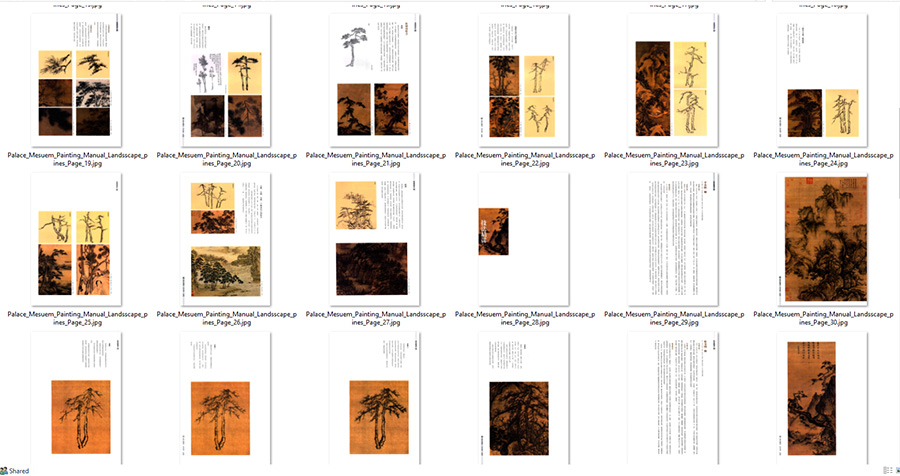The image size is (900, 476).
Task: Select the Page_30 landscape painting thumbnail
Action: (823, 239)
